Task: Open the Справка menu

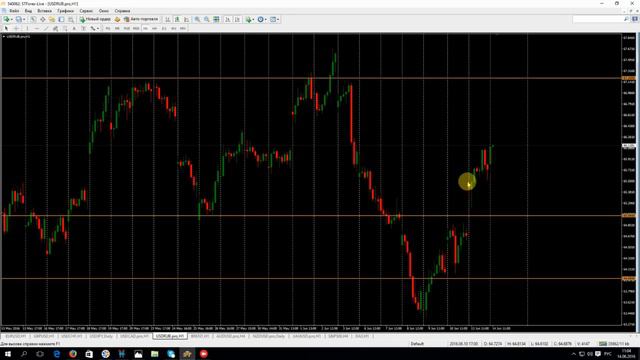Action: coord(122,11)
